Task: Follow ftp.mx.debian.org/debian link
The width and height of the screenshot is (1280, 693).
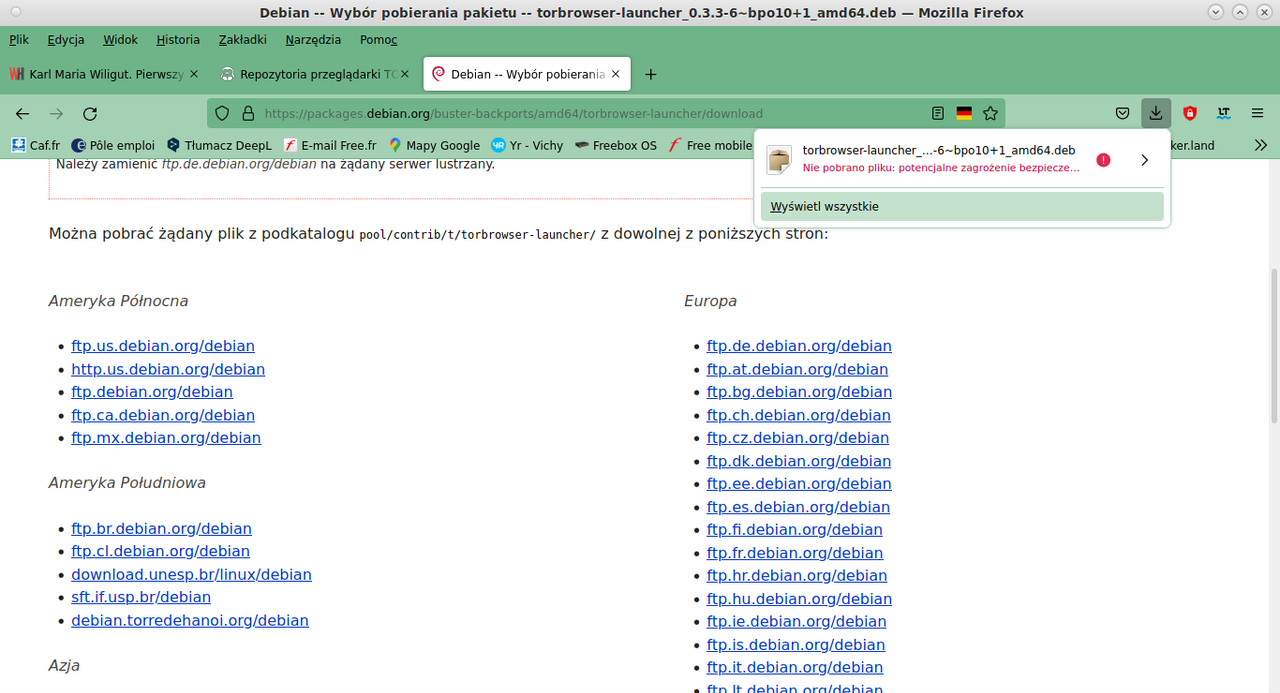Action: (x=166, y=438)
